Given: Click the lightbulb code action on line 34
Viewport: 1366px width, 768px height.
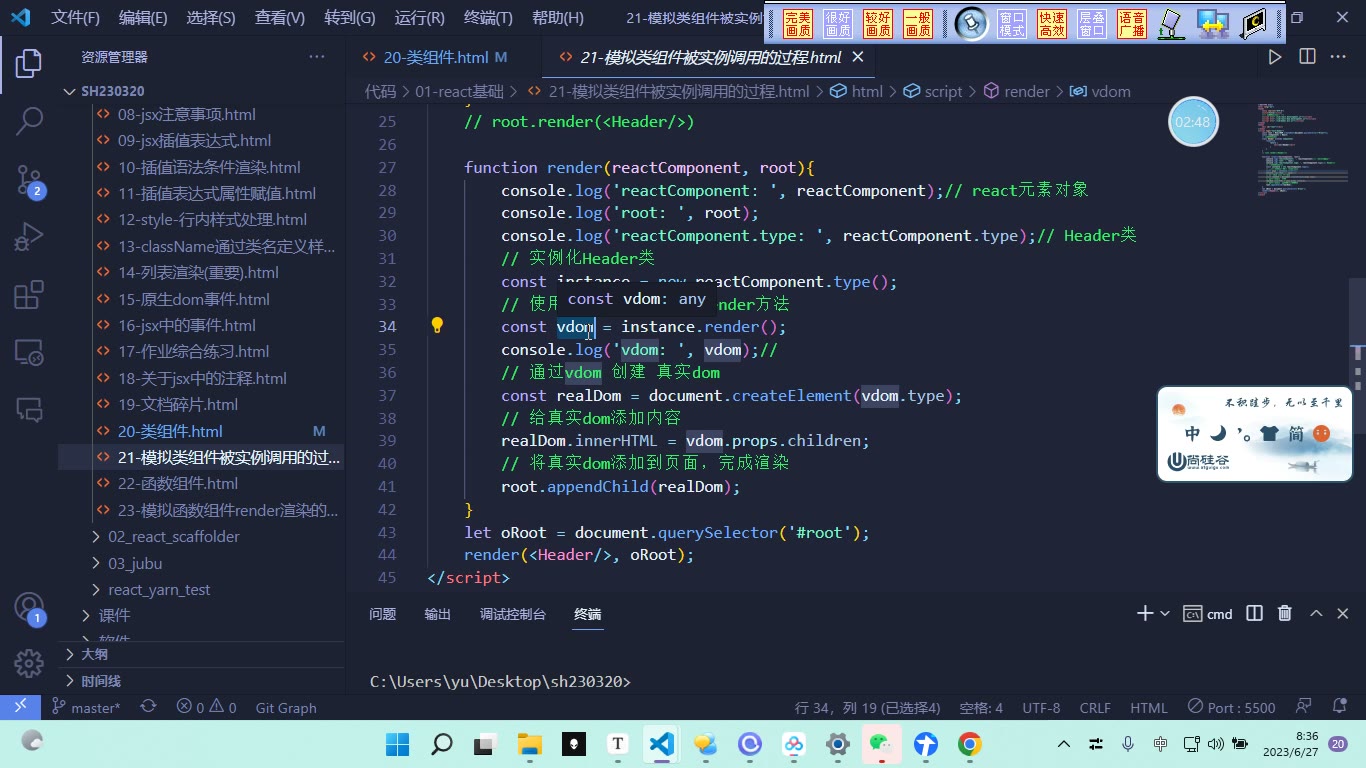Looking at the screenshot, I should (x=437, y=325).
